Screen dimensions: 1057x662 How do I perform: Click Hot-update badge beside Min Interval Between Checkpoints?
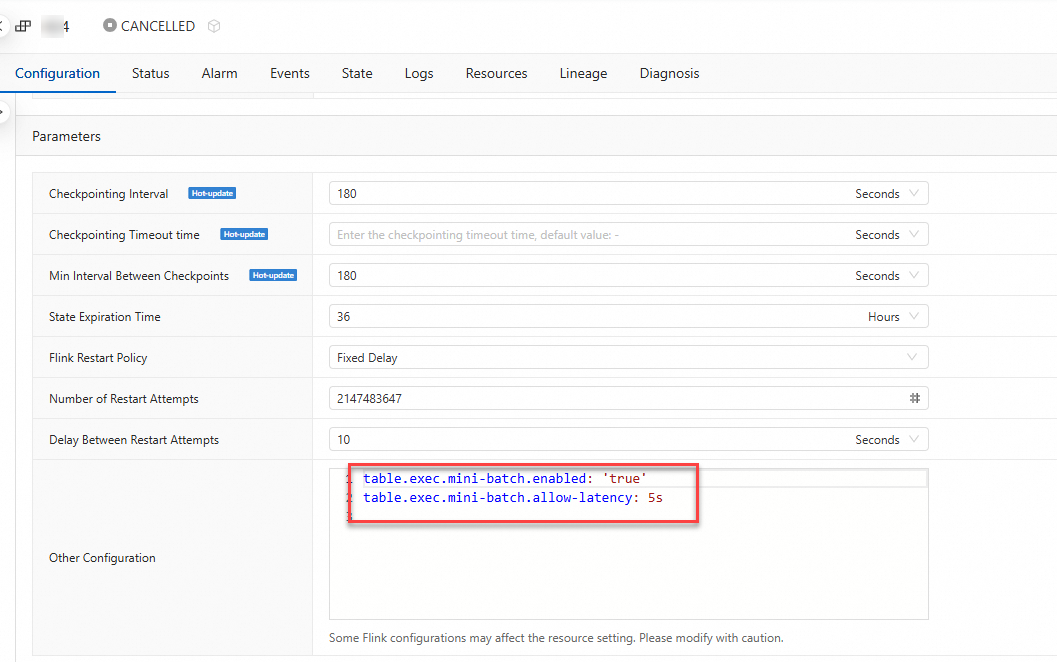(x=273, y=276)
